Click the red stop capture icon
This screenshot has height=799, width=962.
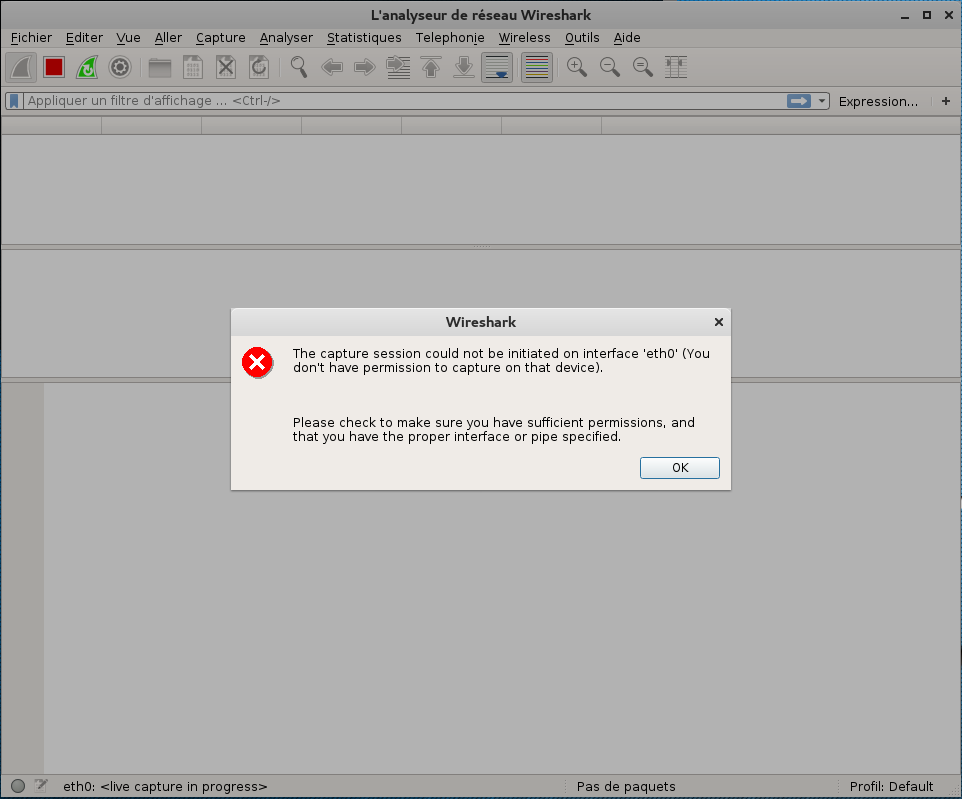[x=54, y=67]
